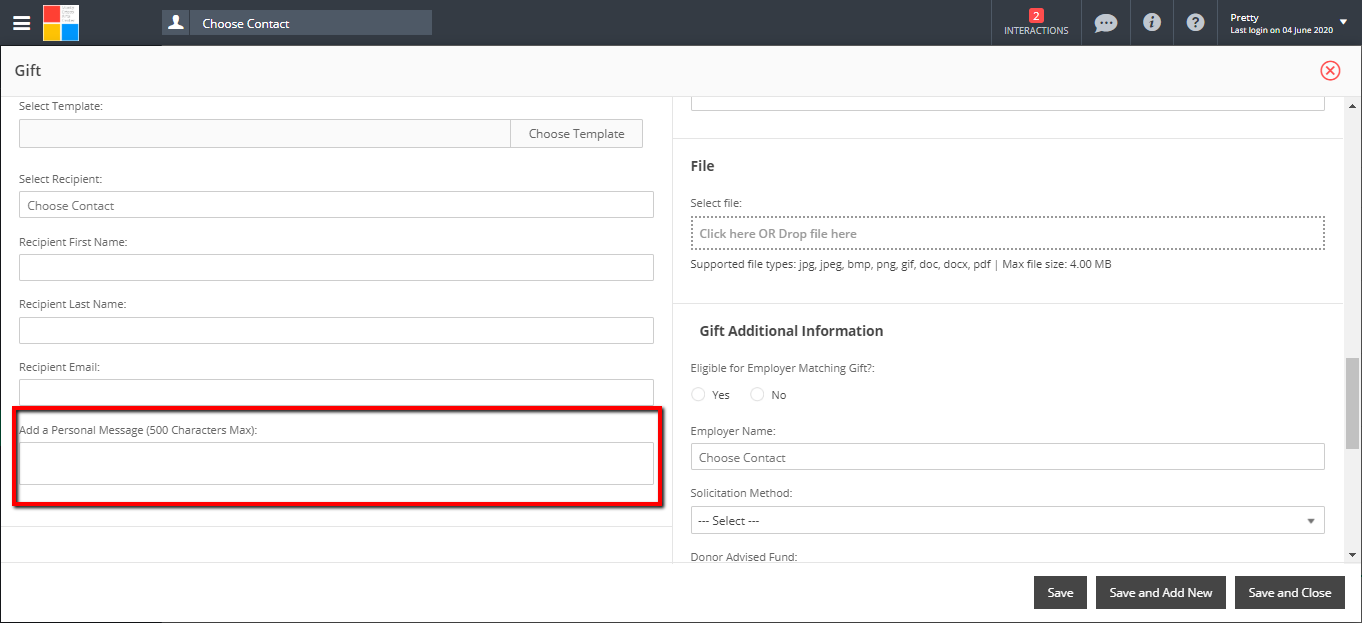Click the Employer Name Choose Contact field

pos(1007,457)
